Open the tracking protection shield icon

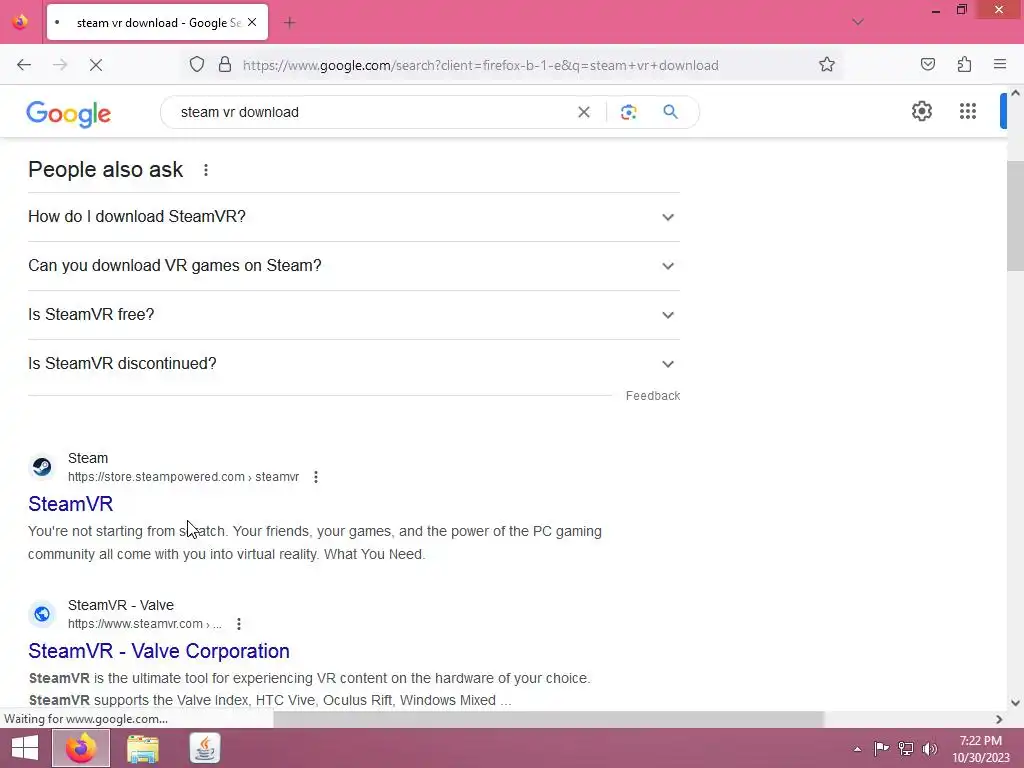[197, 65]
